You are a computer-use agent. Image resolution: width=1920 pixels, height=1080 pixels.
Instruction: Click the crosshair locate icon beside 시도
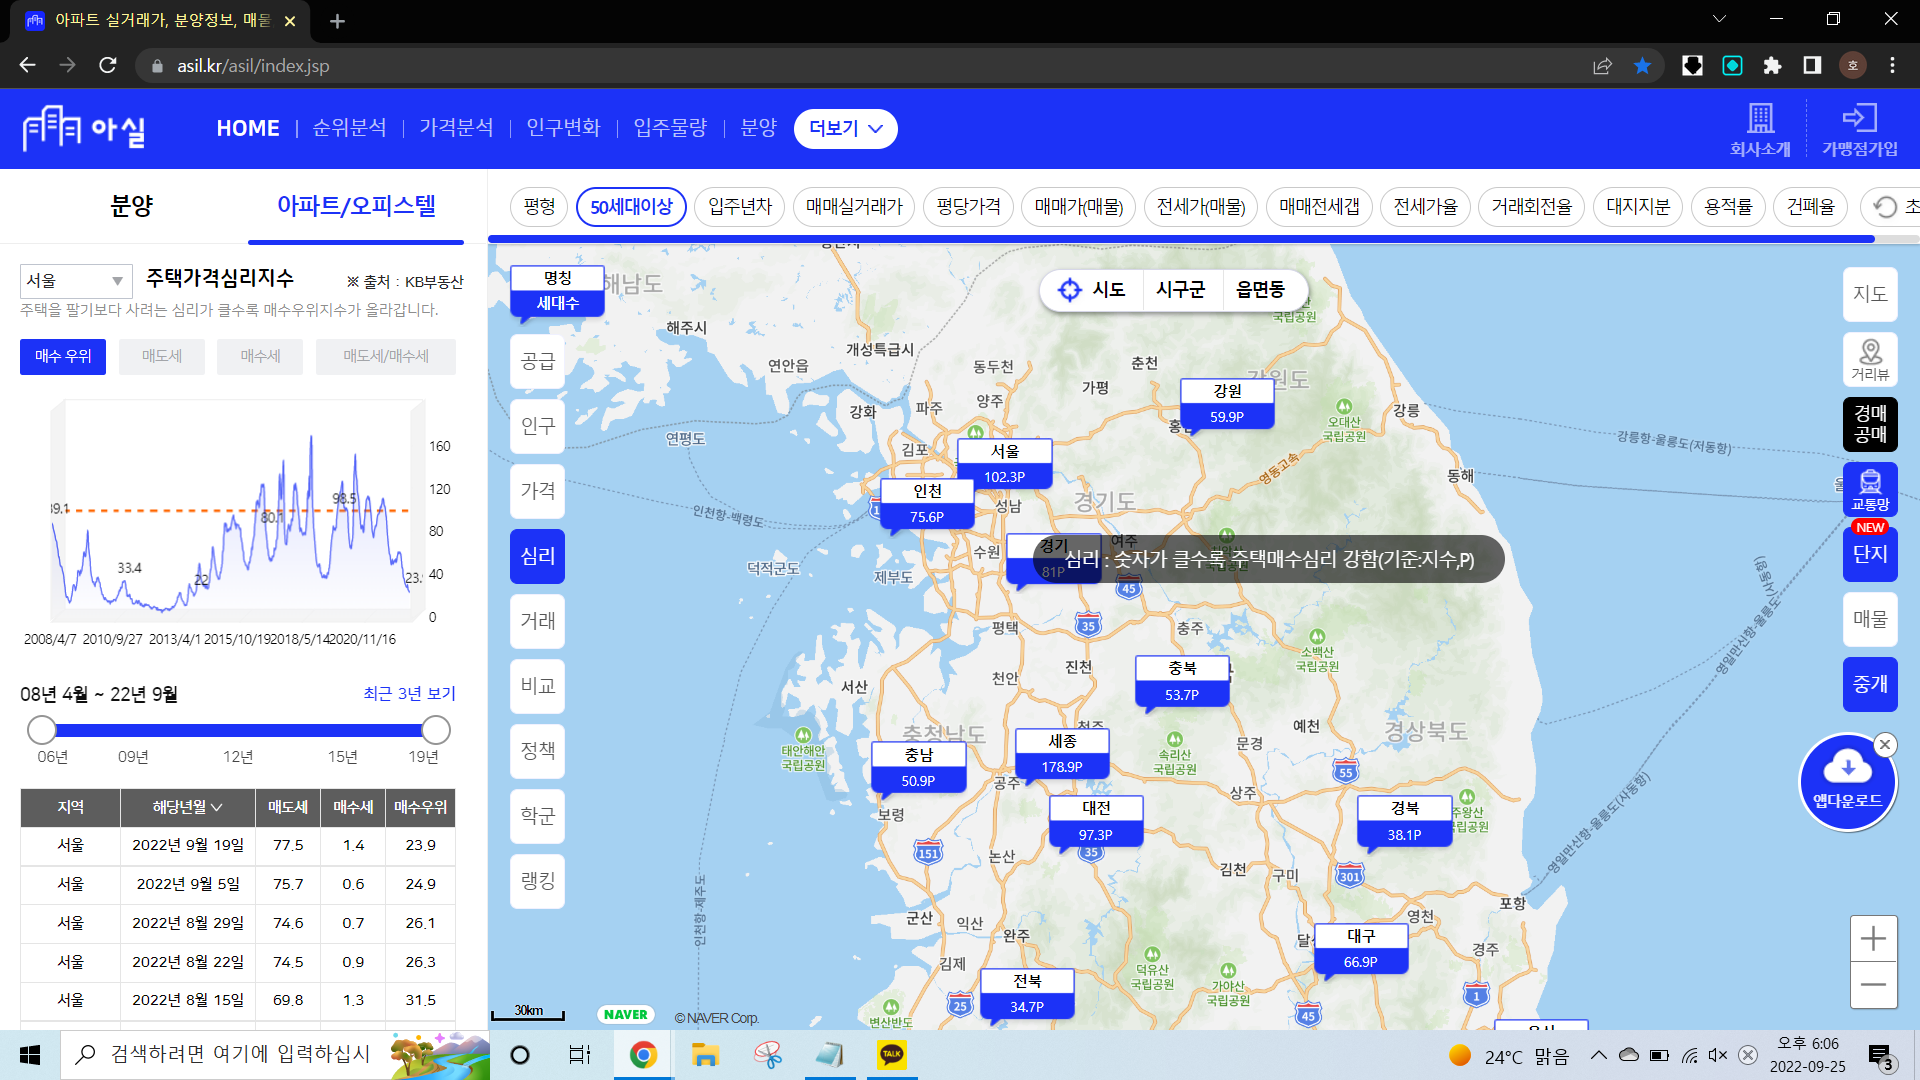click(x=1070, y=290)
